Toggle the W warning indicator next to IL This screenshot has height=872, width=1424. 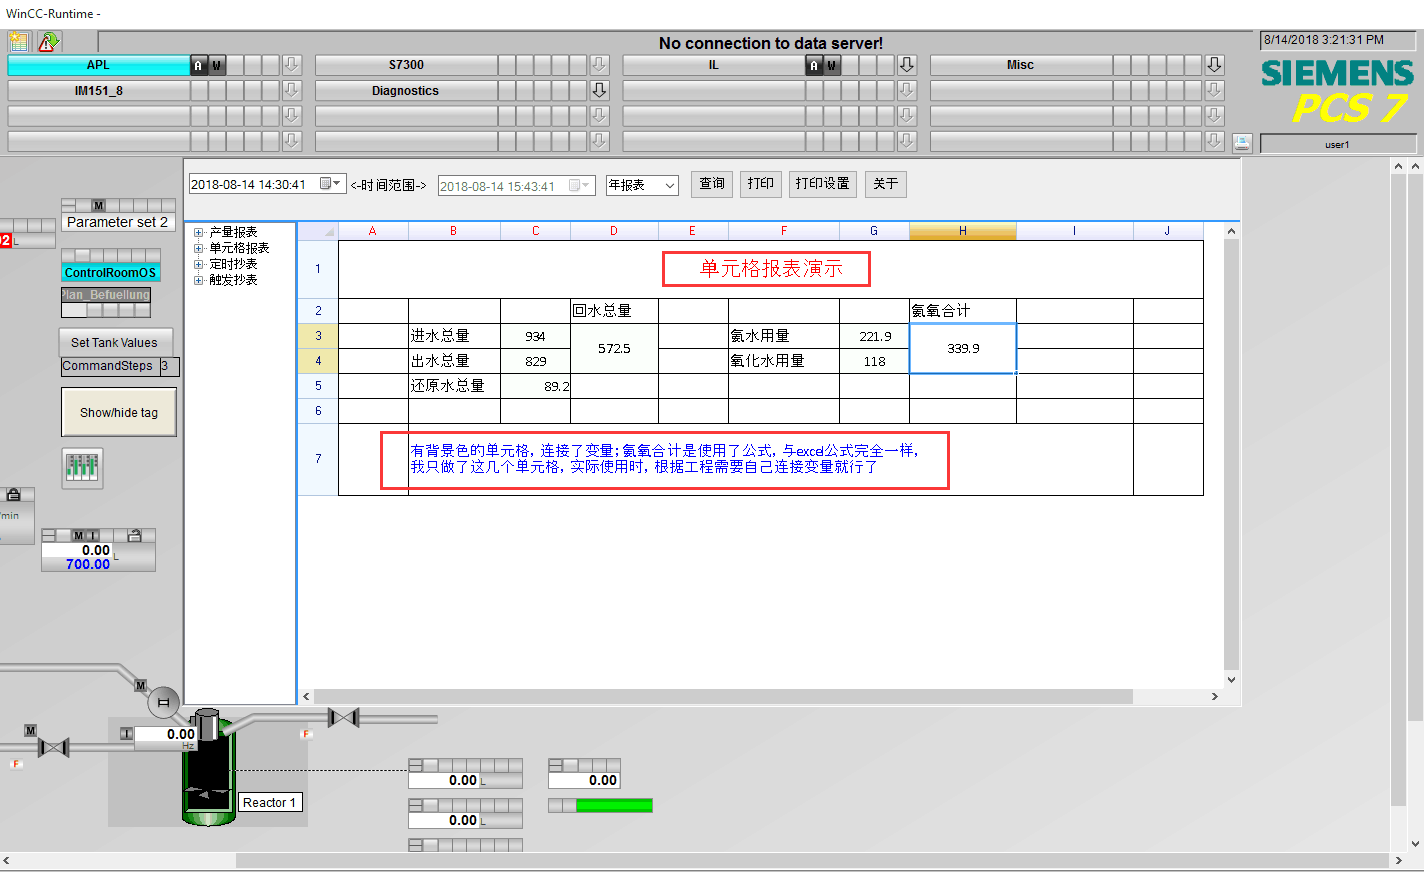832,65
